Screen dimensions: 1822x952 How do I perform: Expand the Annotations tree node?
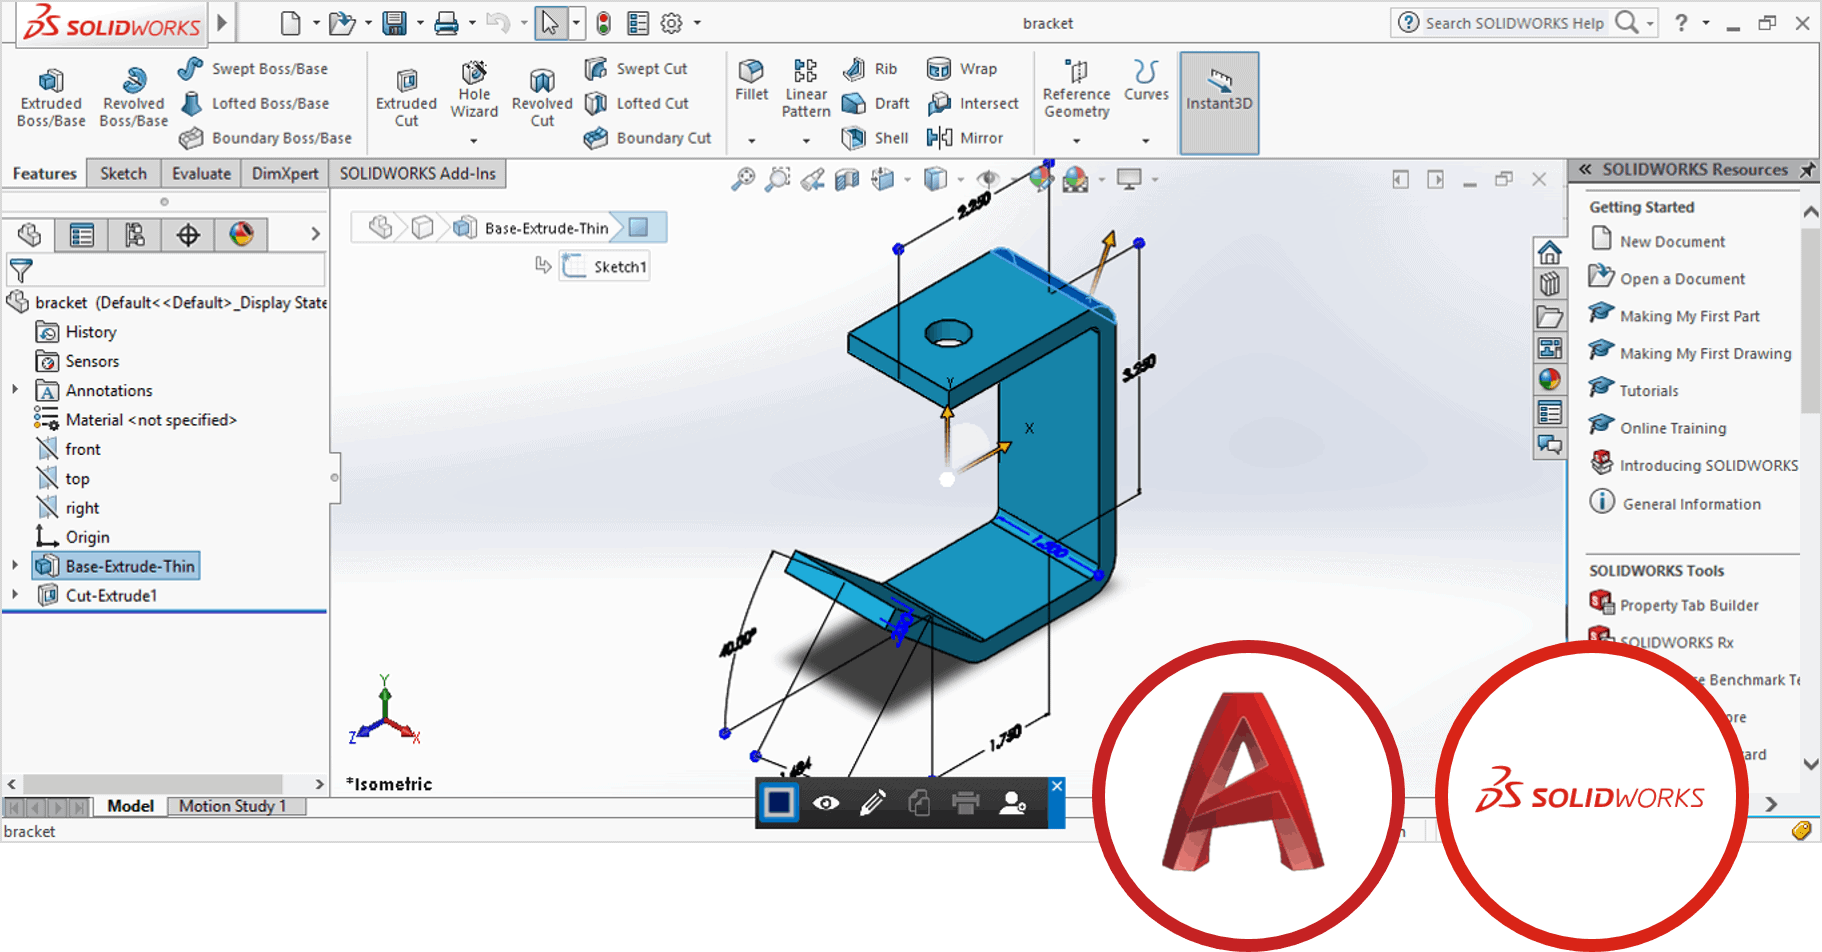point(14,390)
